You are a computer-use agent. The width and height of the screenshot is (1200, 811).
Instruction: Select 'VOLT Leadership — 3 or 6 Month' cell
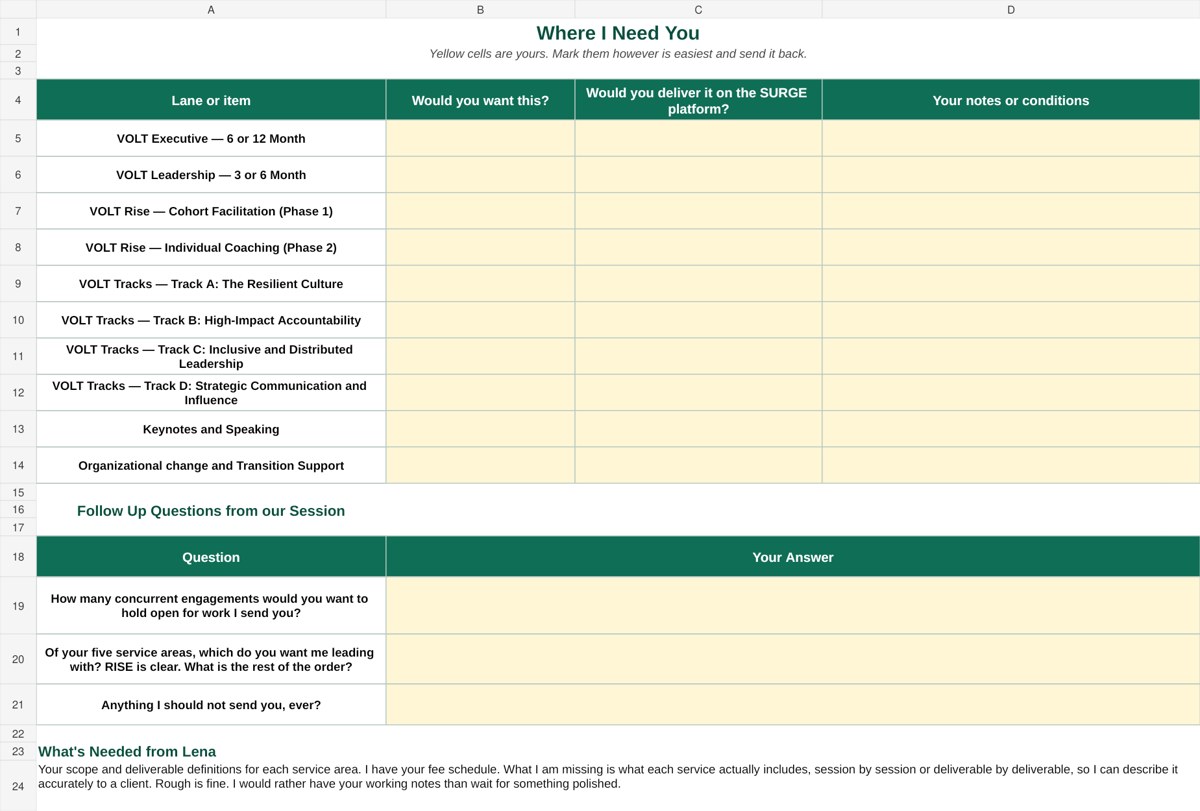coord(211,175)
